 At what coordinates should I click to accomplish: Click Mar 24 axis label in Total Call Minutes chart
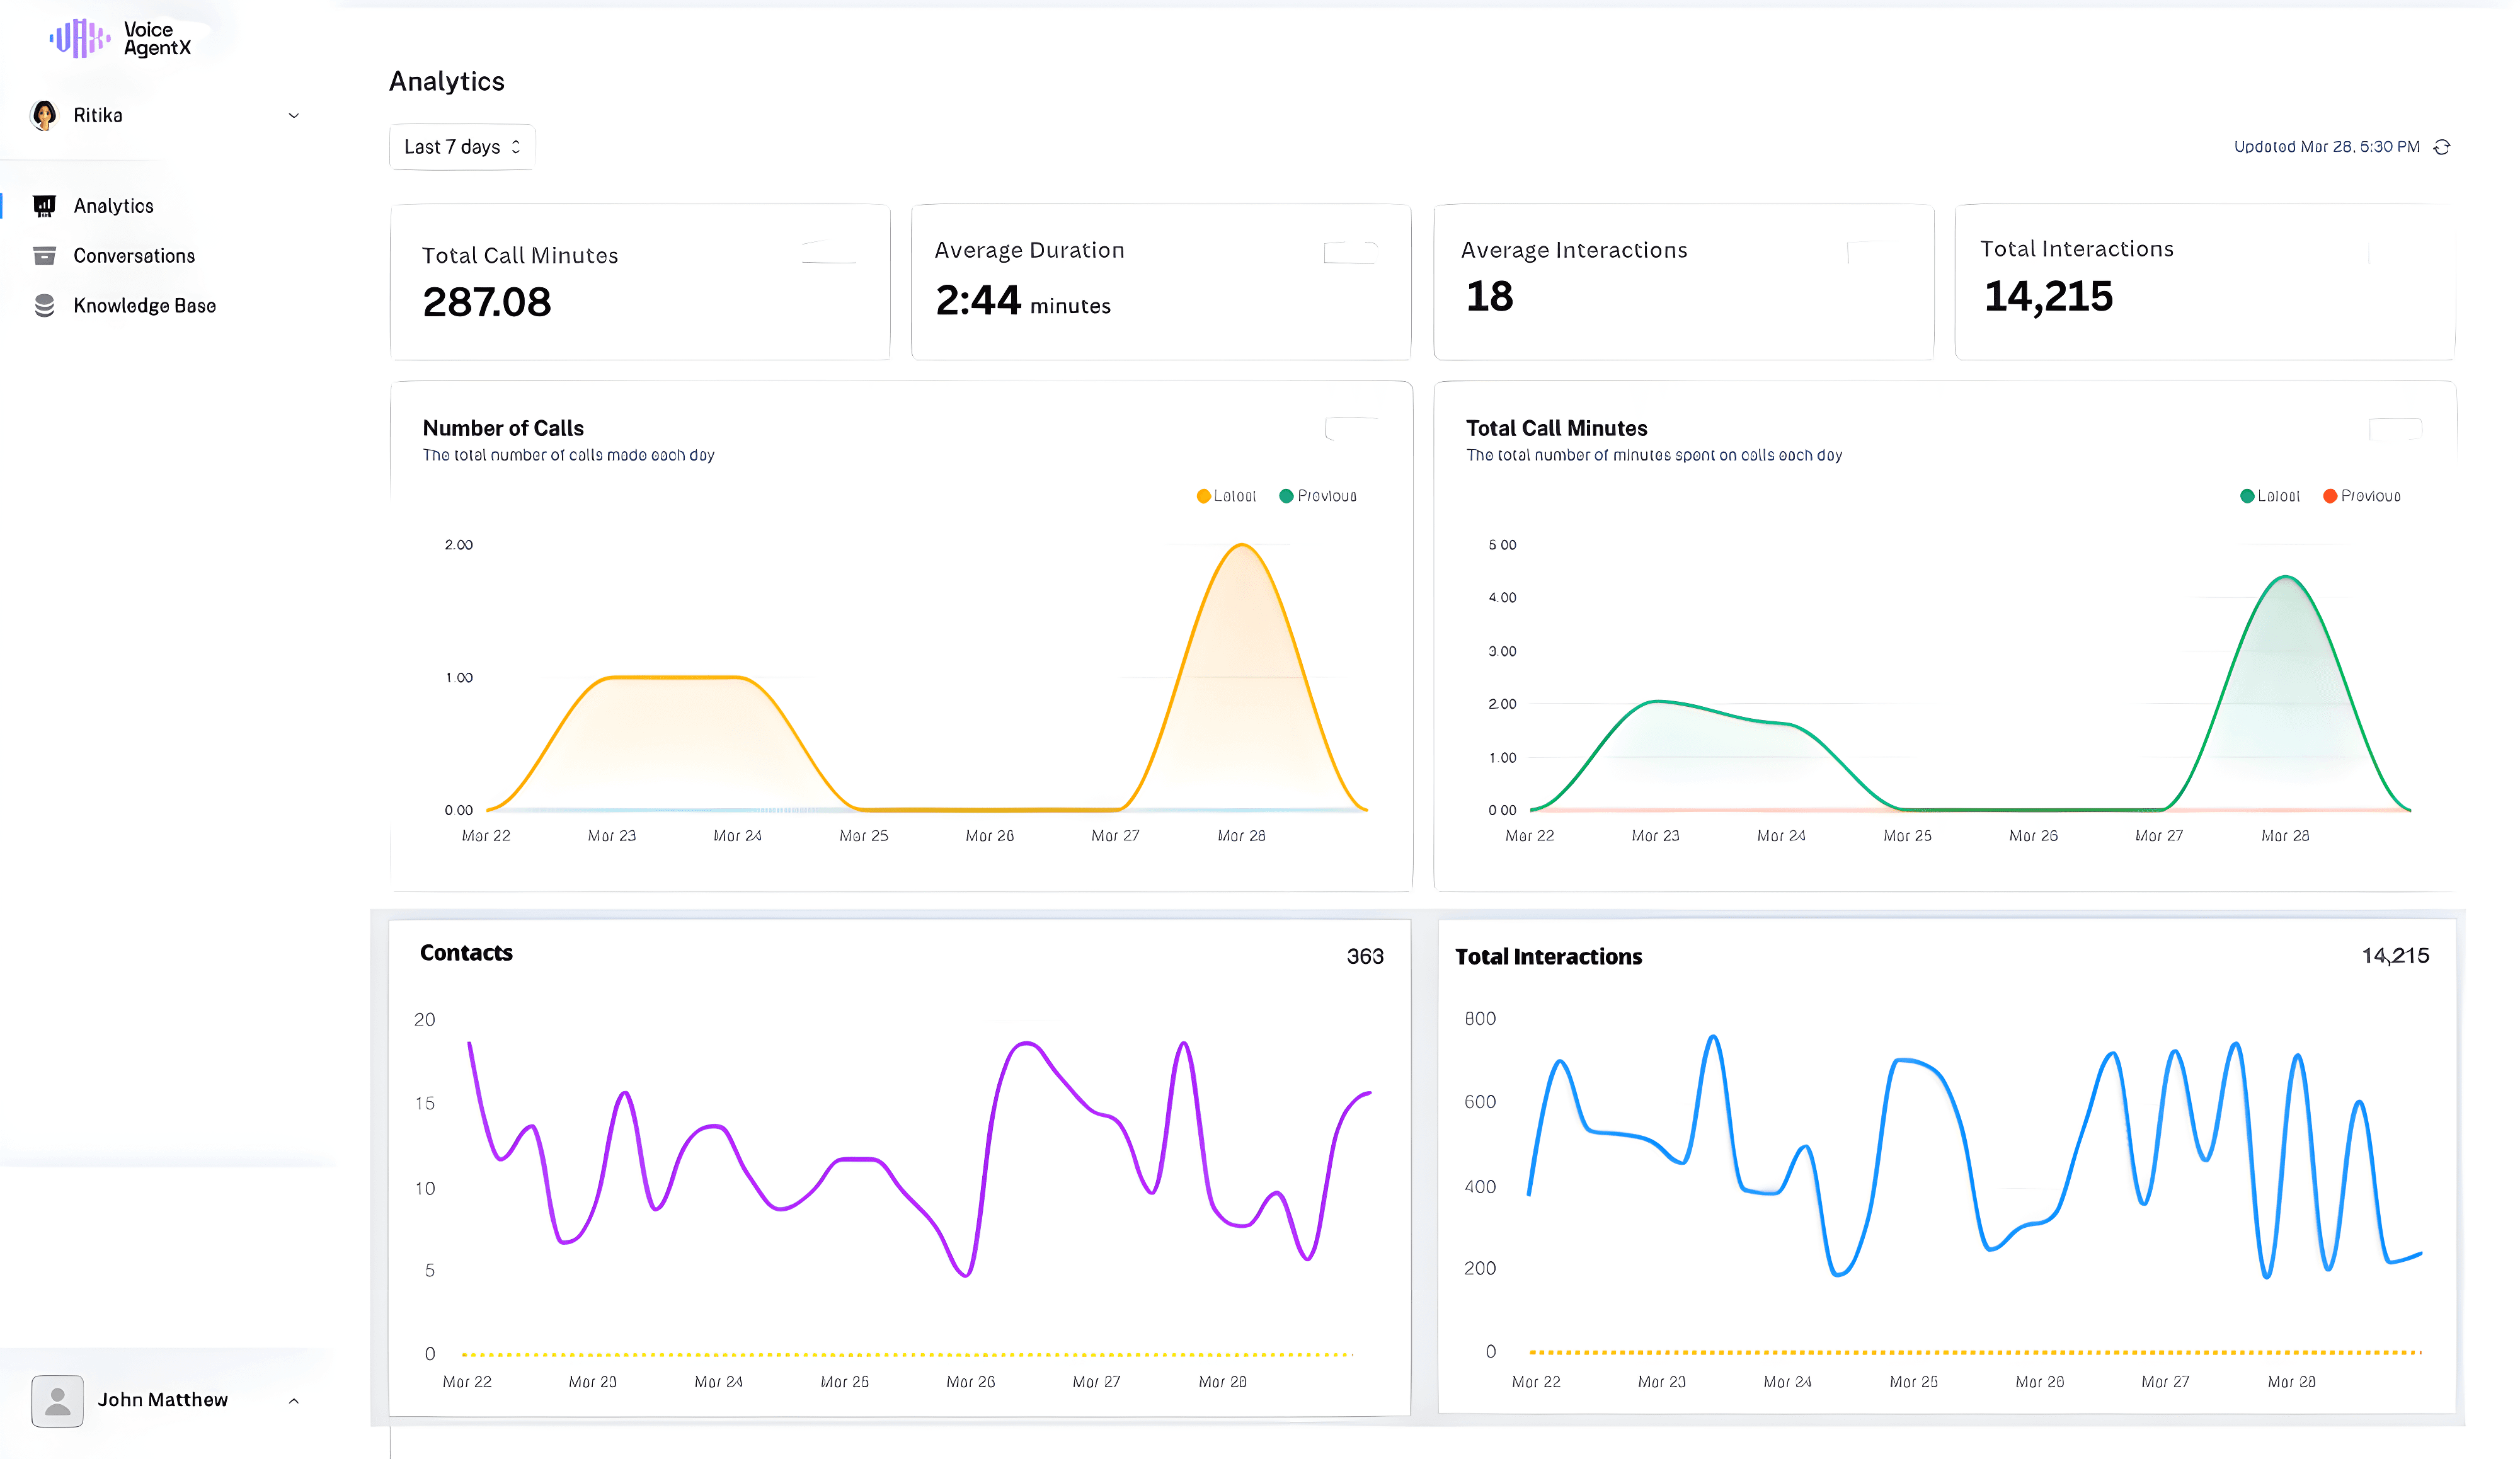[1782, 836]
